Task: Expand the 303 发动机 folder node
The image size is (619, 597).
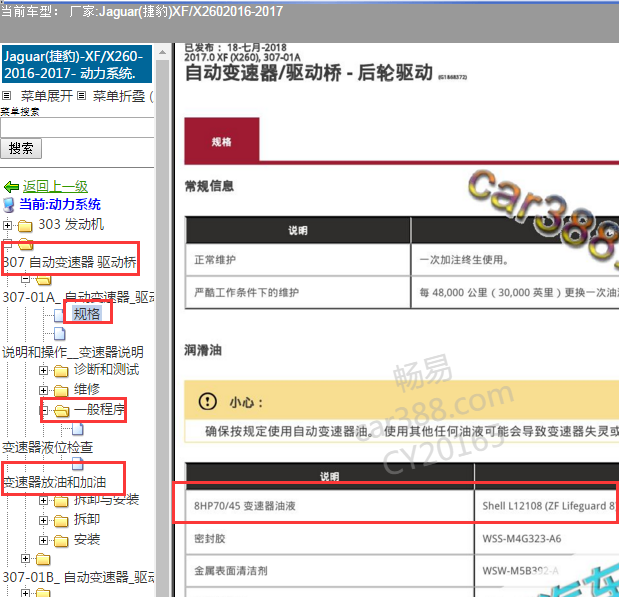Action: tap(7, 225)
